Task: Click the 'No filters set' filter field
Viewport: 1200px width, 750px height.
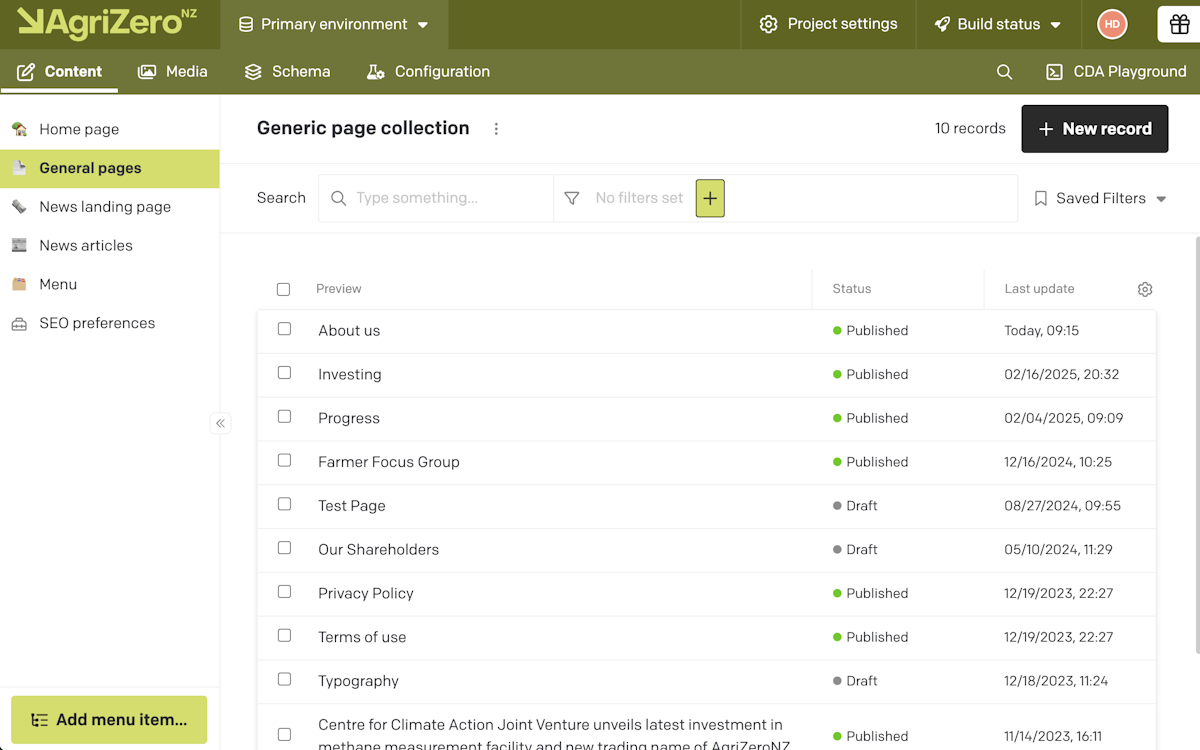Action: (639, 198)
